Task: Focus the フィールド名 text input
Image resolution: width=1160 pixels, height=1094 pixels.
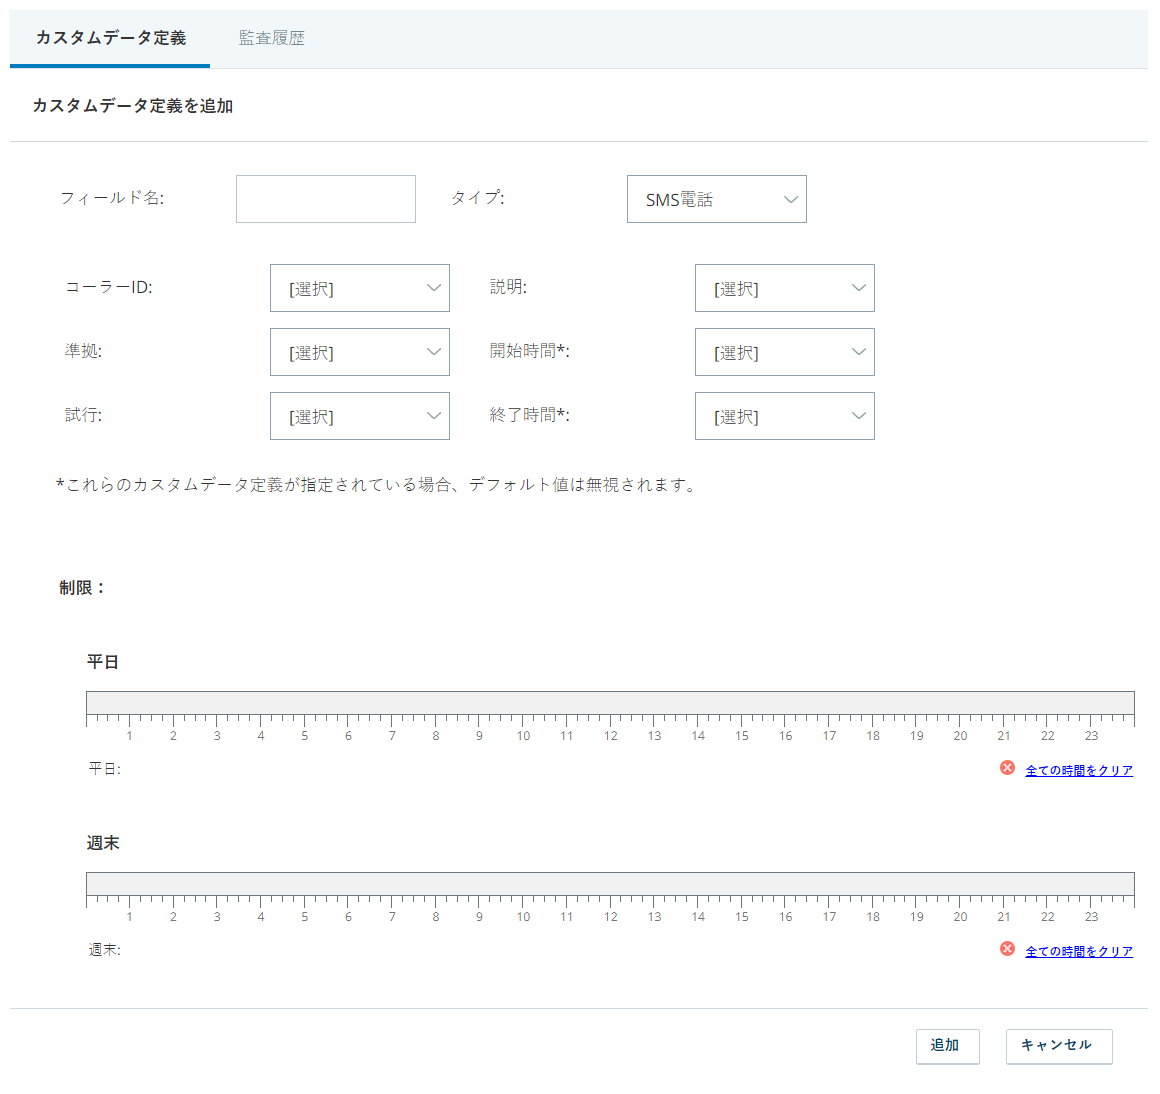Action: pos(326,199)
